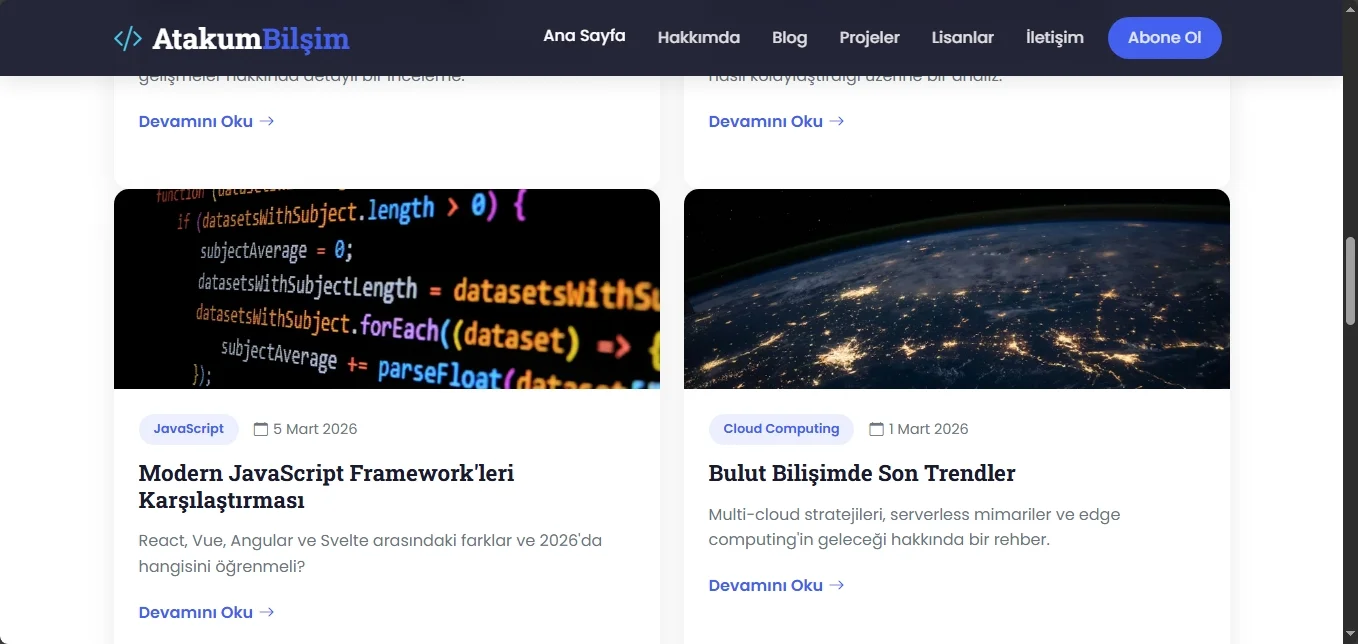Open Devamını Oku for JavaScript Framework article
The image size is (1358, 644).
pyautogui.click(x=207, y=612)
